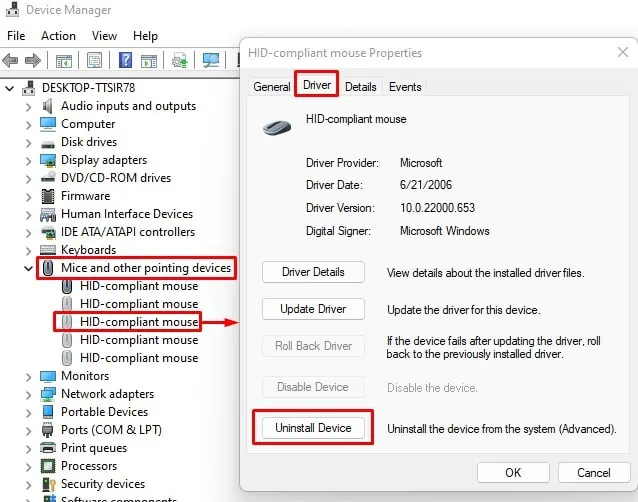Click the Digital Signer value Microsoft Windows
The height and width of the screenshot is (502, 638).
444,231
